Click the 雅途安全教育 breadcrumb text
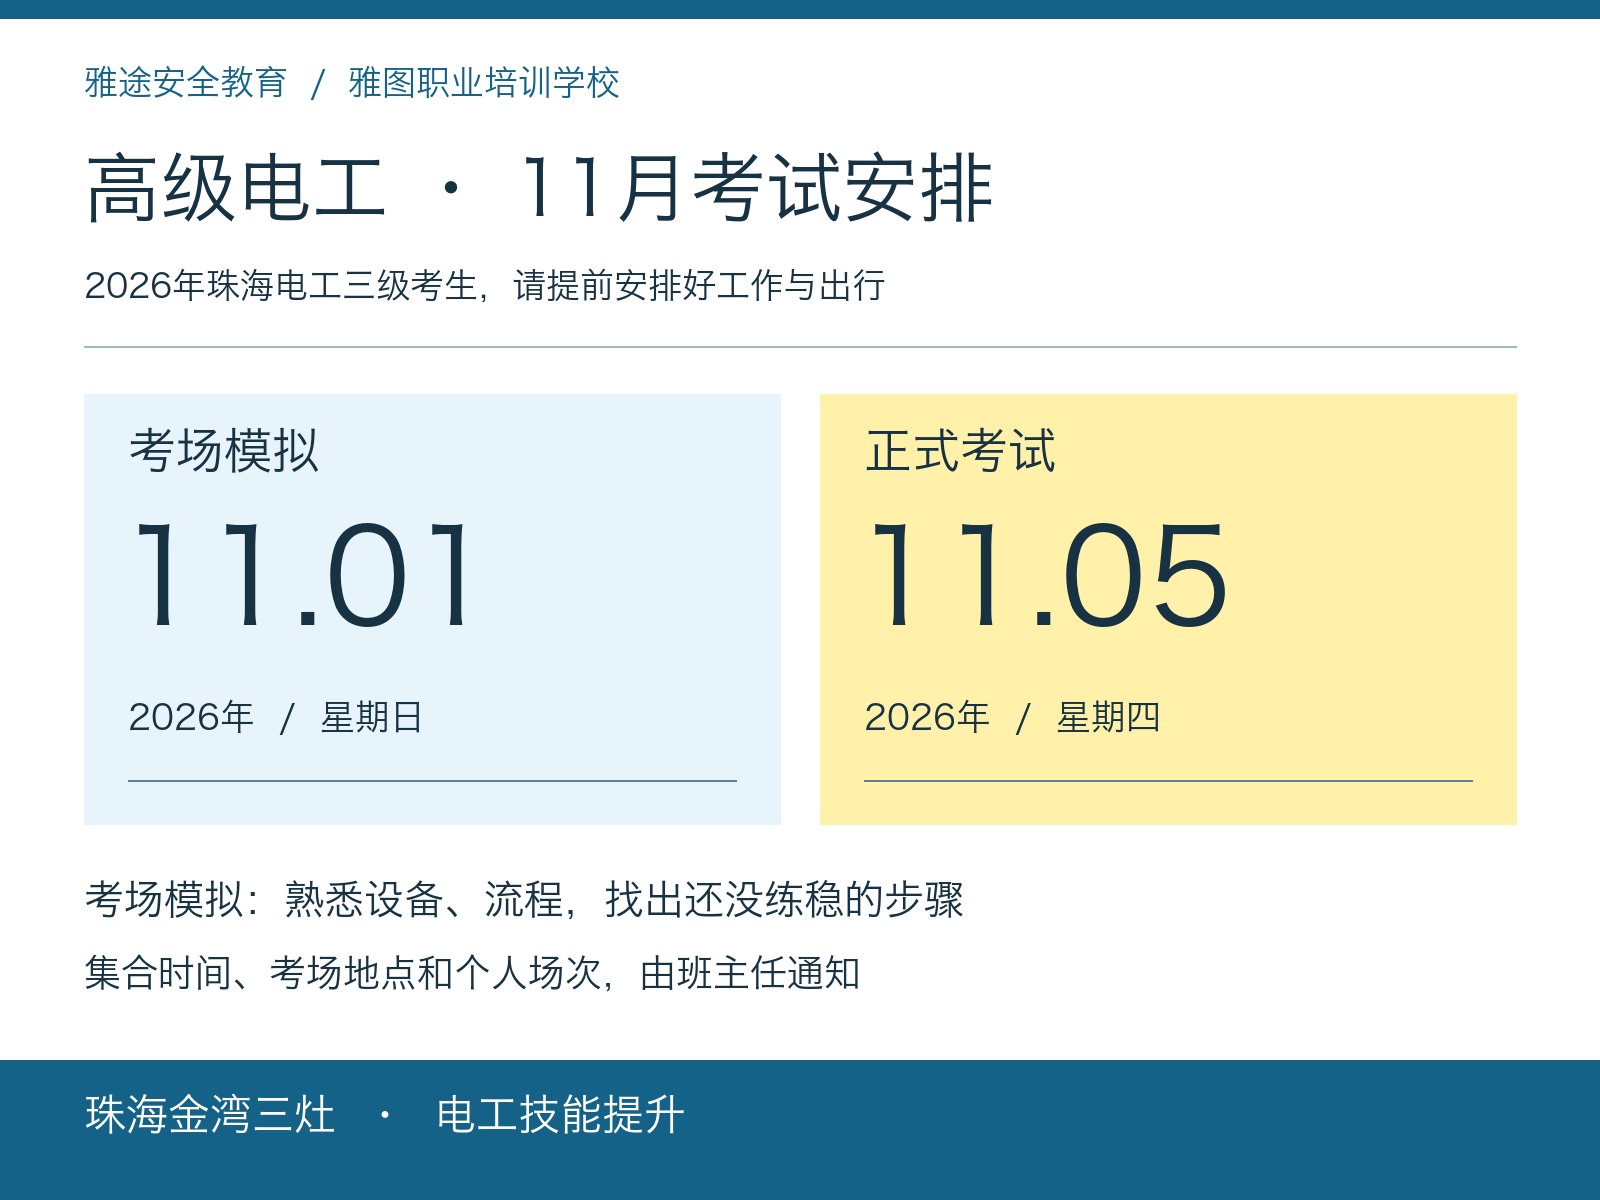The height and width of the screenshot is (1200, 1600). click(186, 82)
